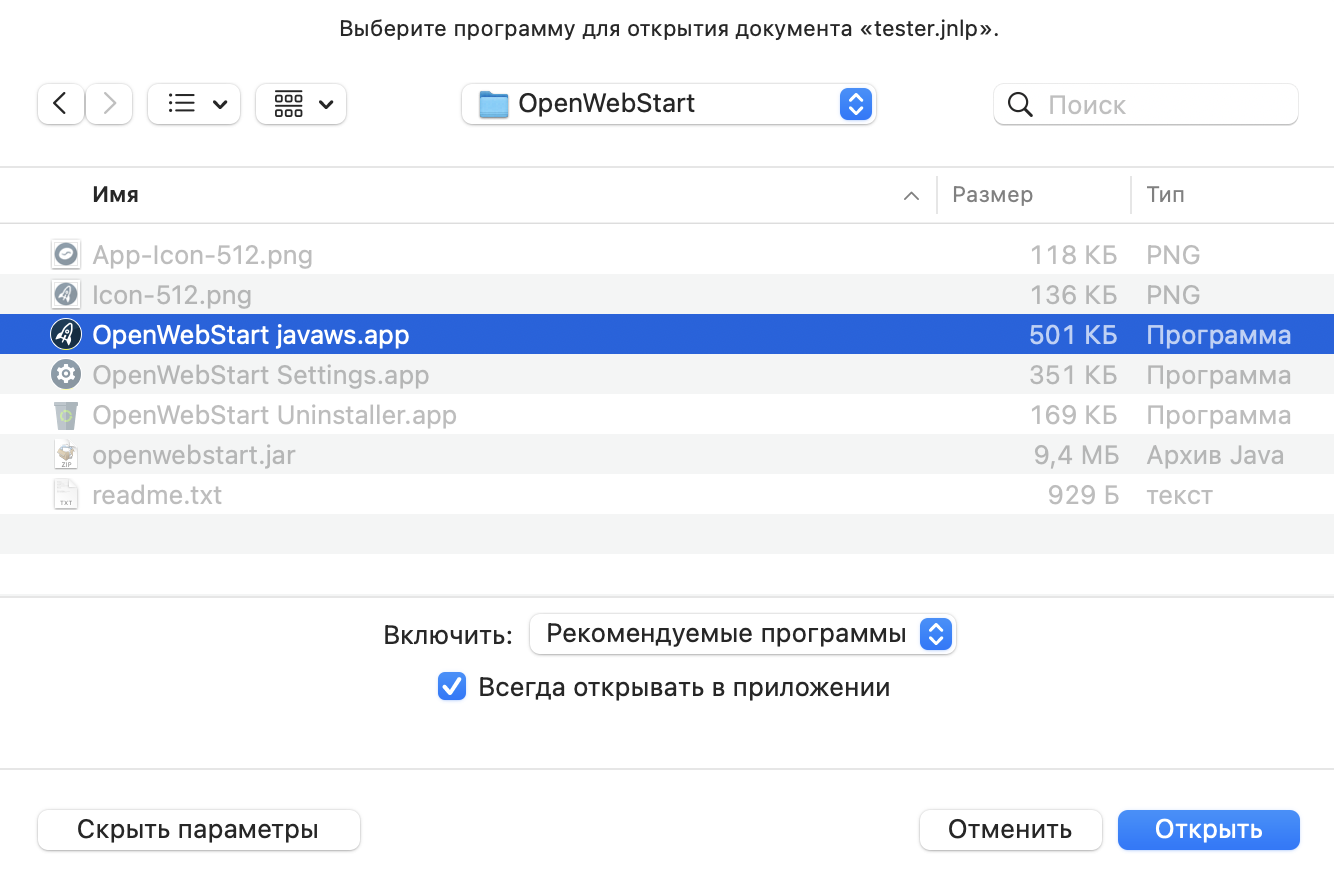Click the OpenWebStart Uninstaller trash icon
This screenshot has width=1334, height=870.
coord(66,415)
